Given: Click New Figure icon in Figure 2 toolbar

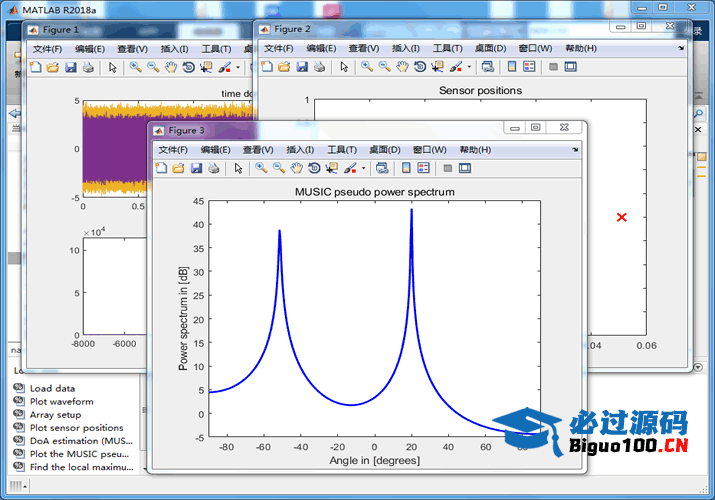Looking at the screenshot, I should point(267,67).
